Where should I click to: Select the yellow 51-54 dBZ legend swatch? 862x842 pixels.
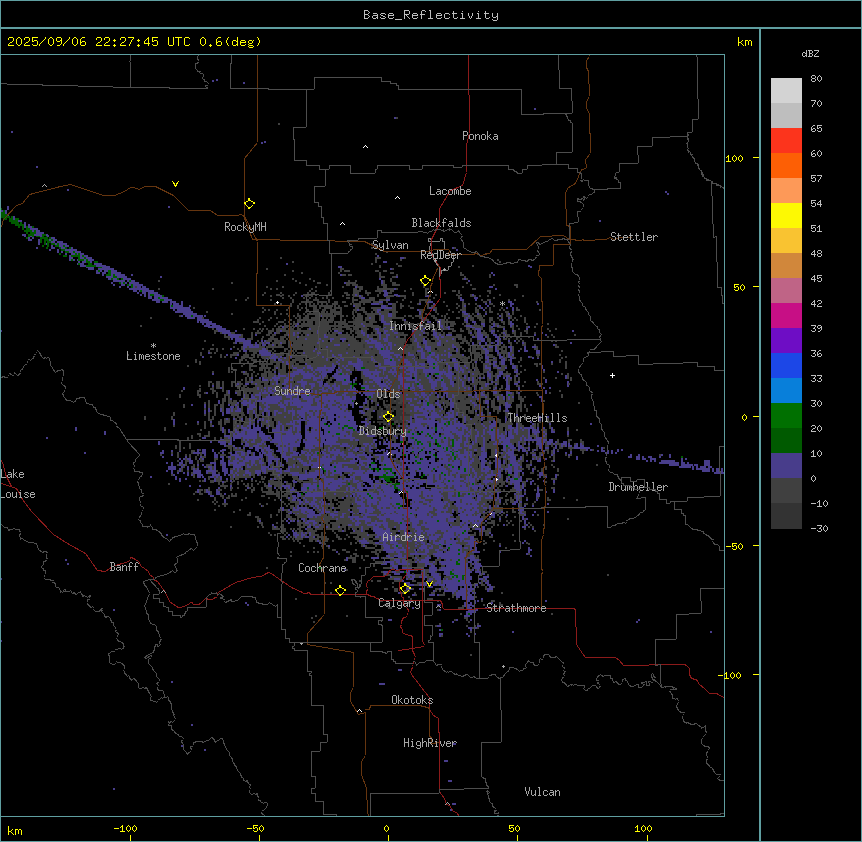point(786,215)
